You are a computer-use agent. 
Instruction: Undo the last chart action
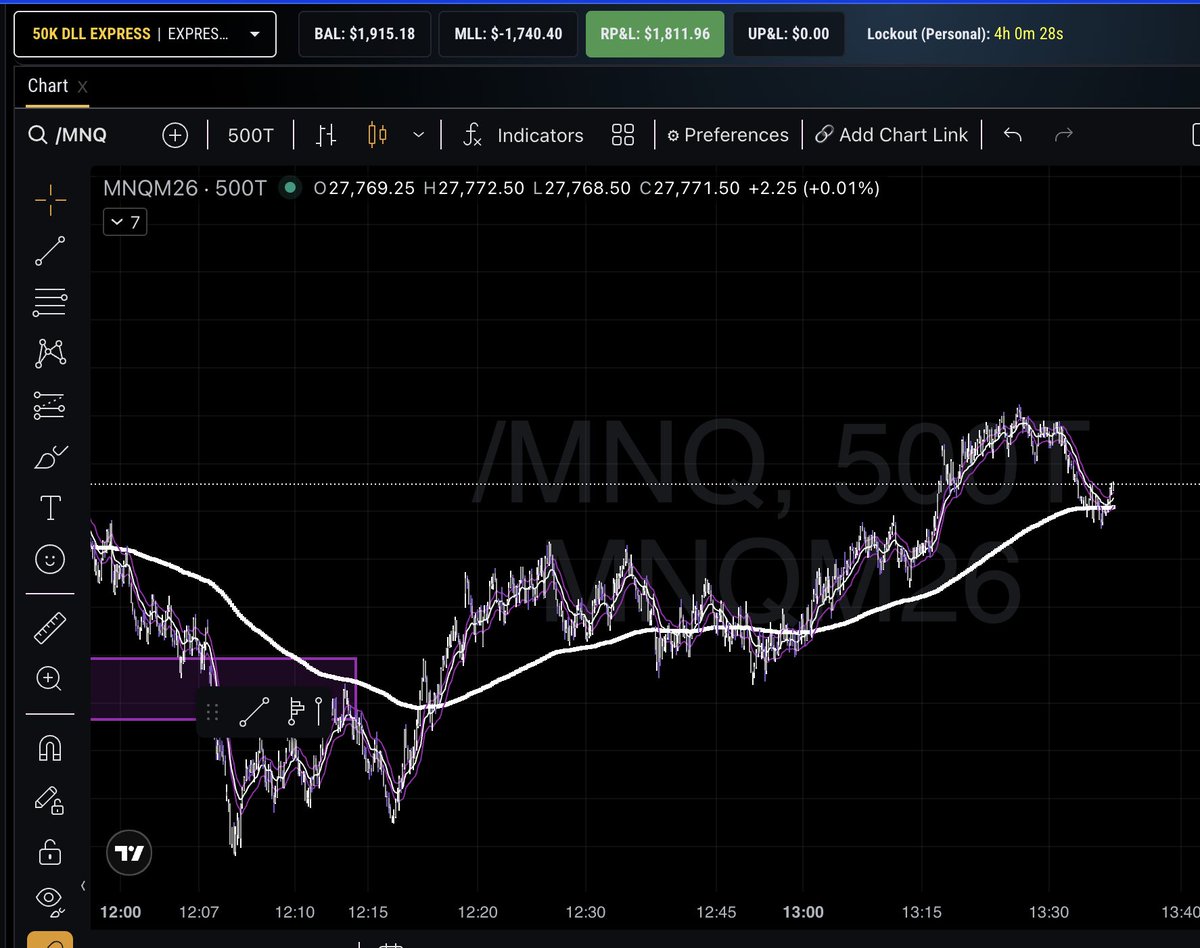[x=1012, y=135]
